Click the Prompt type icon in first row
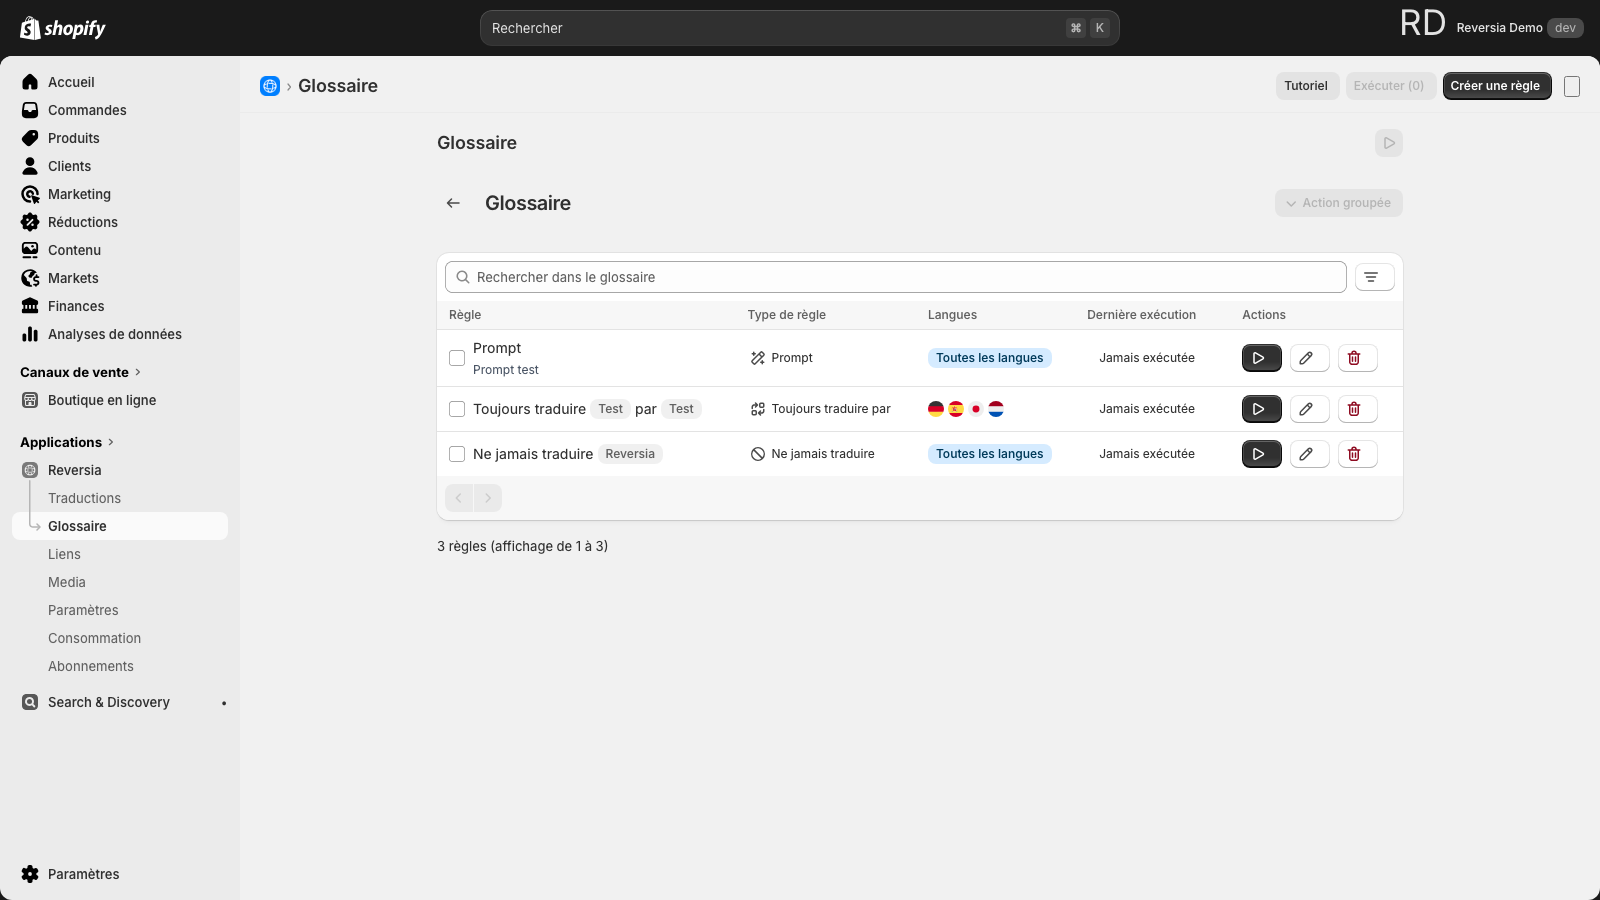The height and width of the screenshot is (900, 1600). tap(758, 358)
